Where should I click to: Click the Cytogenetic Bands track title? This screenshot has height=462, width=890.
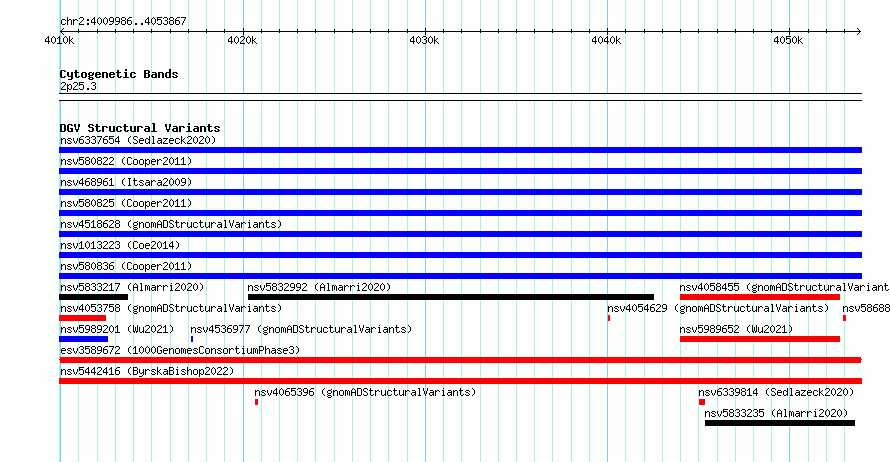[119, 74]
